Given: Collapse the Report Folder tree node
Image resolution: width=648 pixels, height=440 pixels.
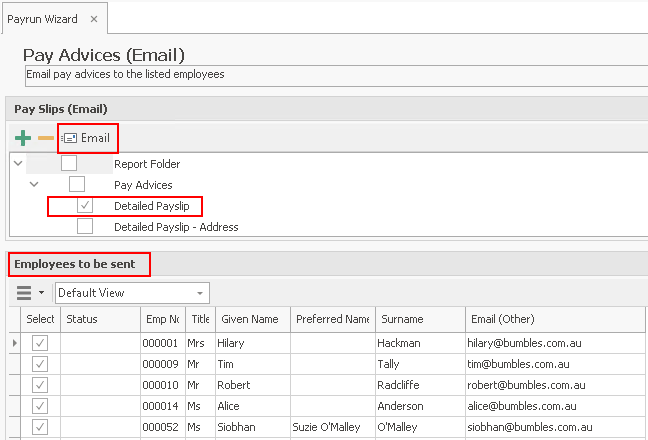Looking at the screenshot, I should (x=18, y=163).
